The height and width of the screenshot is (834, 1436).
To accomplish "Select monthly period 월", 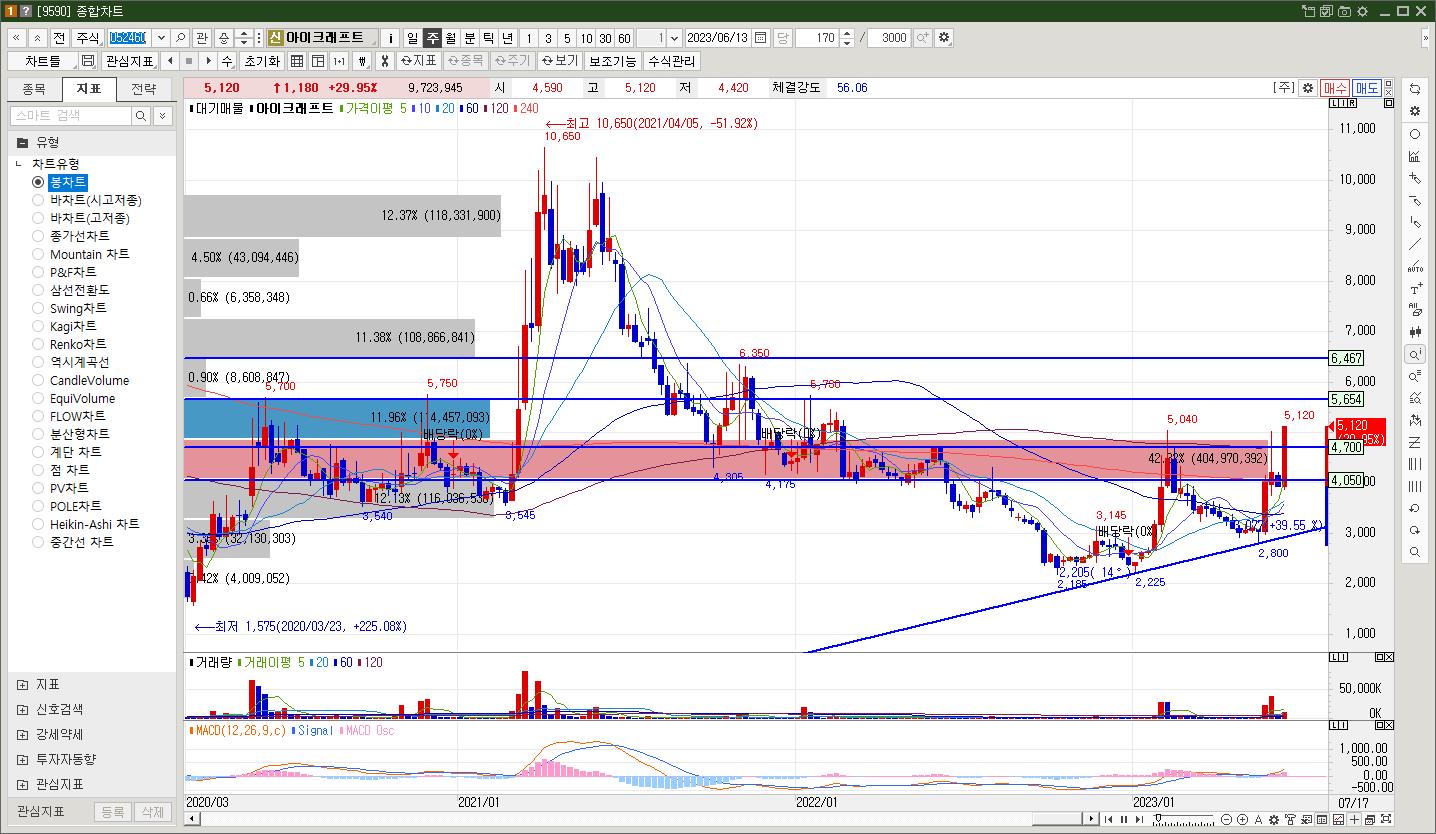I will [x=451, y=37].
